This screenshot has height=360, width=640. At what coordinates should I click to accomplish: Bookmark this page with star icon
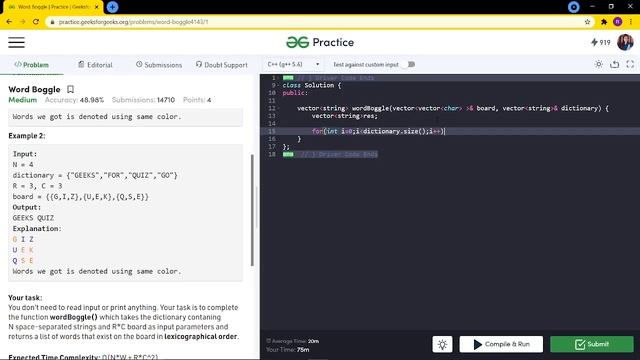coord(587,22)
